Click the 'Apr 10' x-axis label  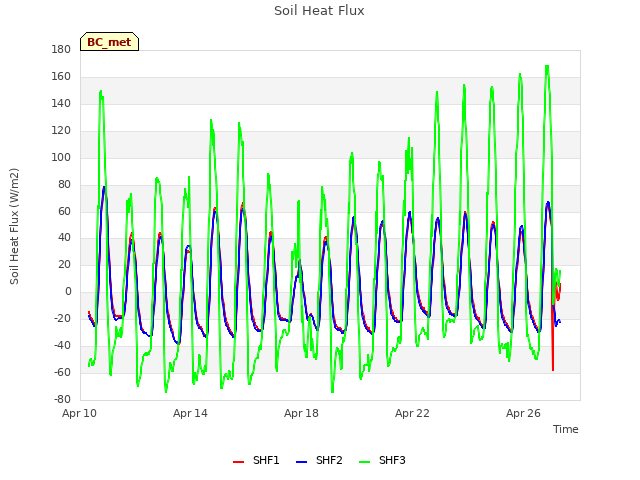[x=79, y=413]
